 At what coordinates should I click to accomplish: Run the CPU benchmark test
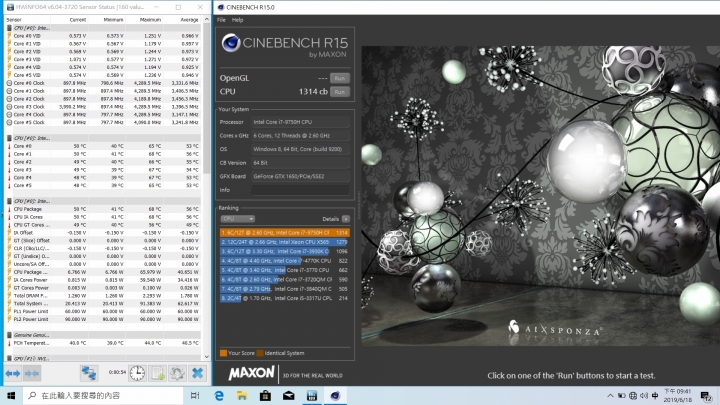[340, 91]
